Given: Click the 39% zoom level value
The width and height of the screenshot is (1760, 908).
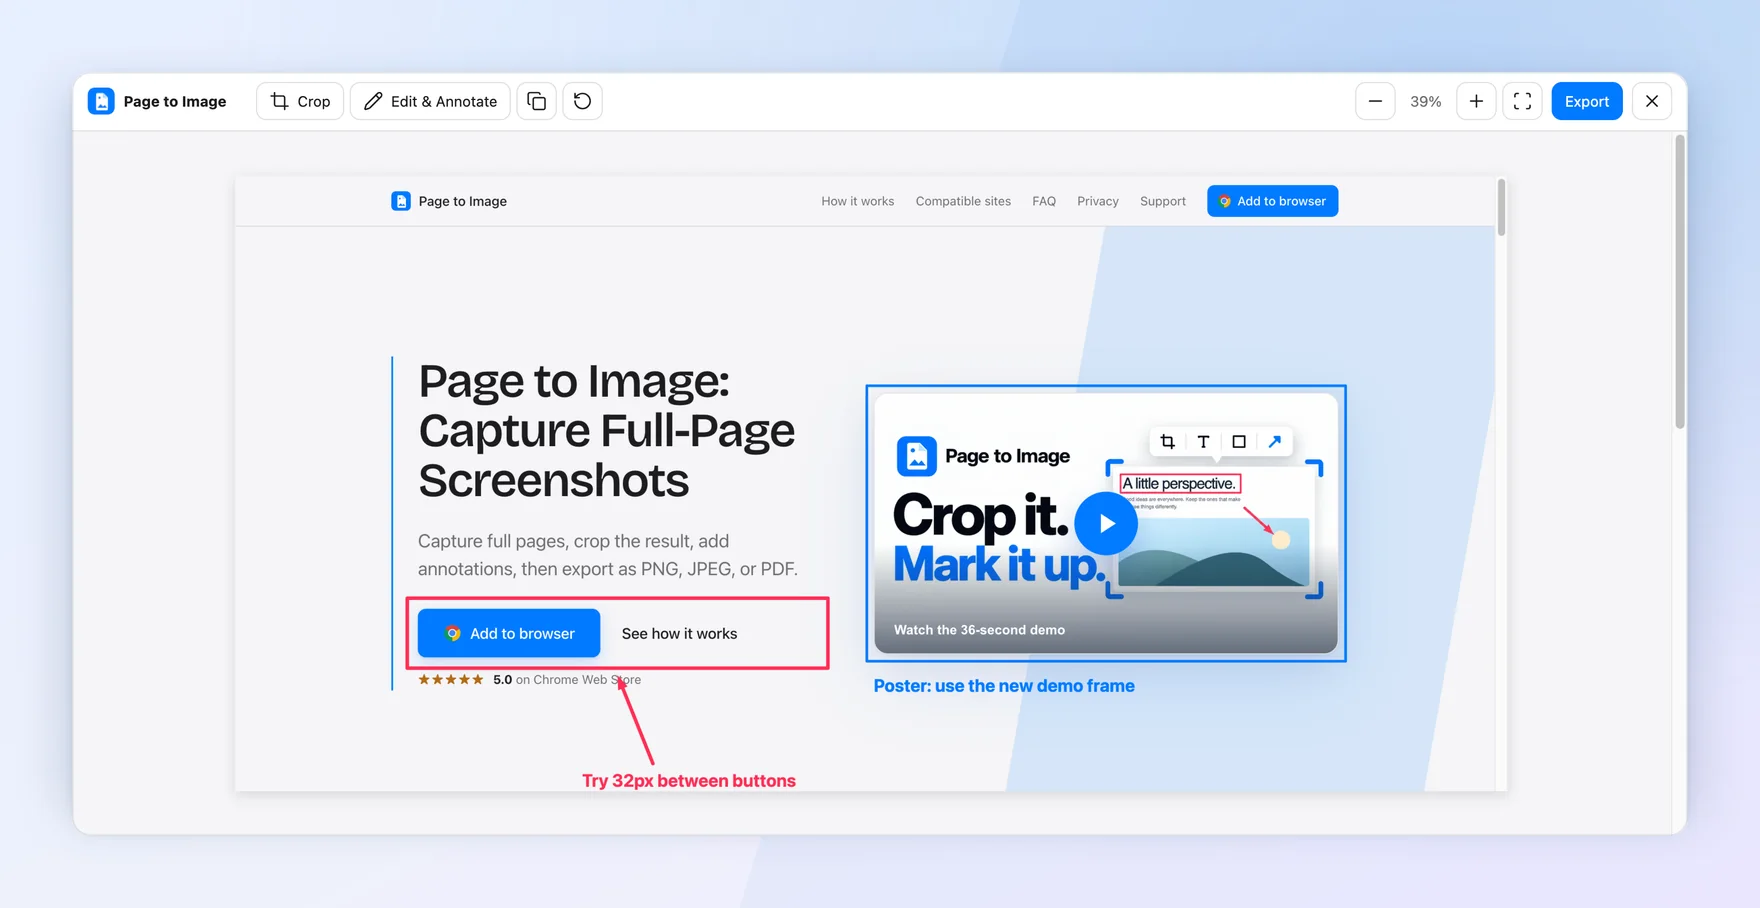Looking at the screenshot, I should coord(1425,101).
